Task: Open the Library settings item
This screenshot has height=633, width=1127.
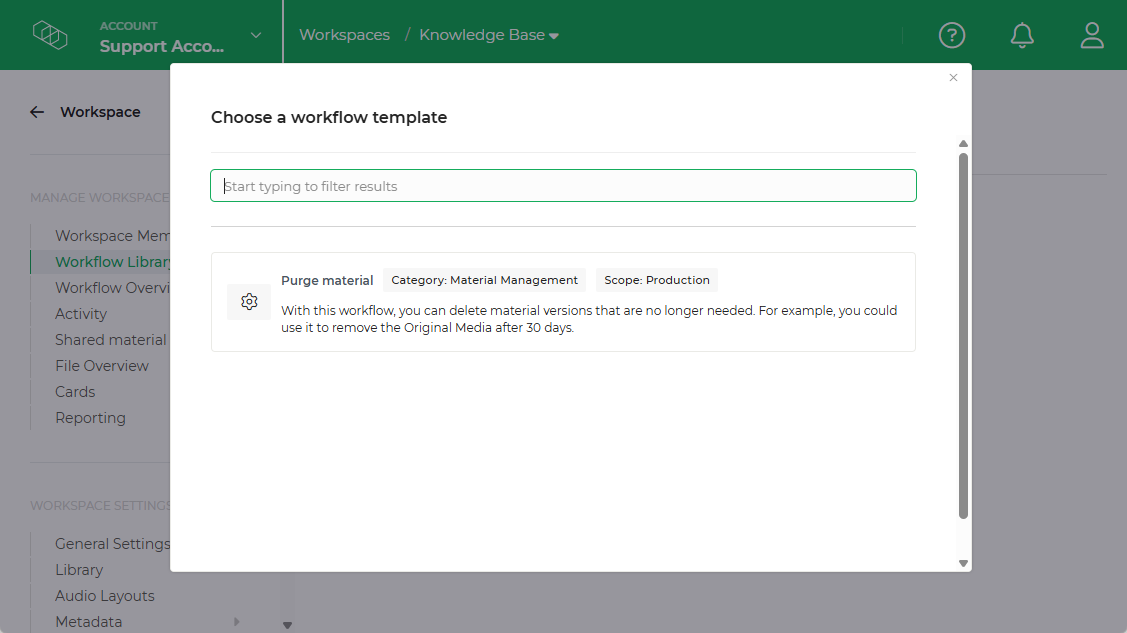Action: click(79, 570)
